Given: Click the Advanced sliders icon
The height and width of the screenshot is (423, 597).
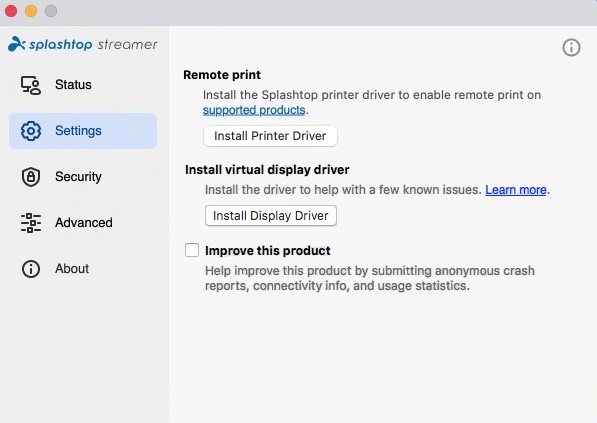Looking at the screenshot, I should 30,223.
